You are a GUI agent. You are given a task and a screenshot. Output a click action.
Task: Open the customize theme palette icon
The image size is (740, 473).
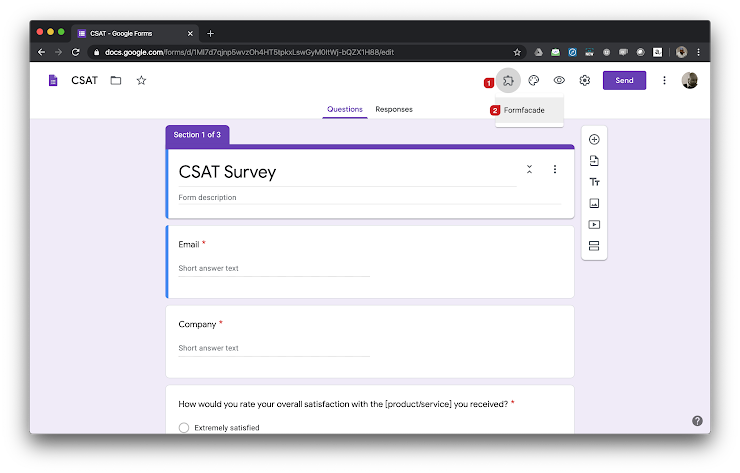[534, 81]
